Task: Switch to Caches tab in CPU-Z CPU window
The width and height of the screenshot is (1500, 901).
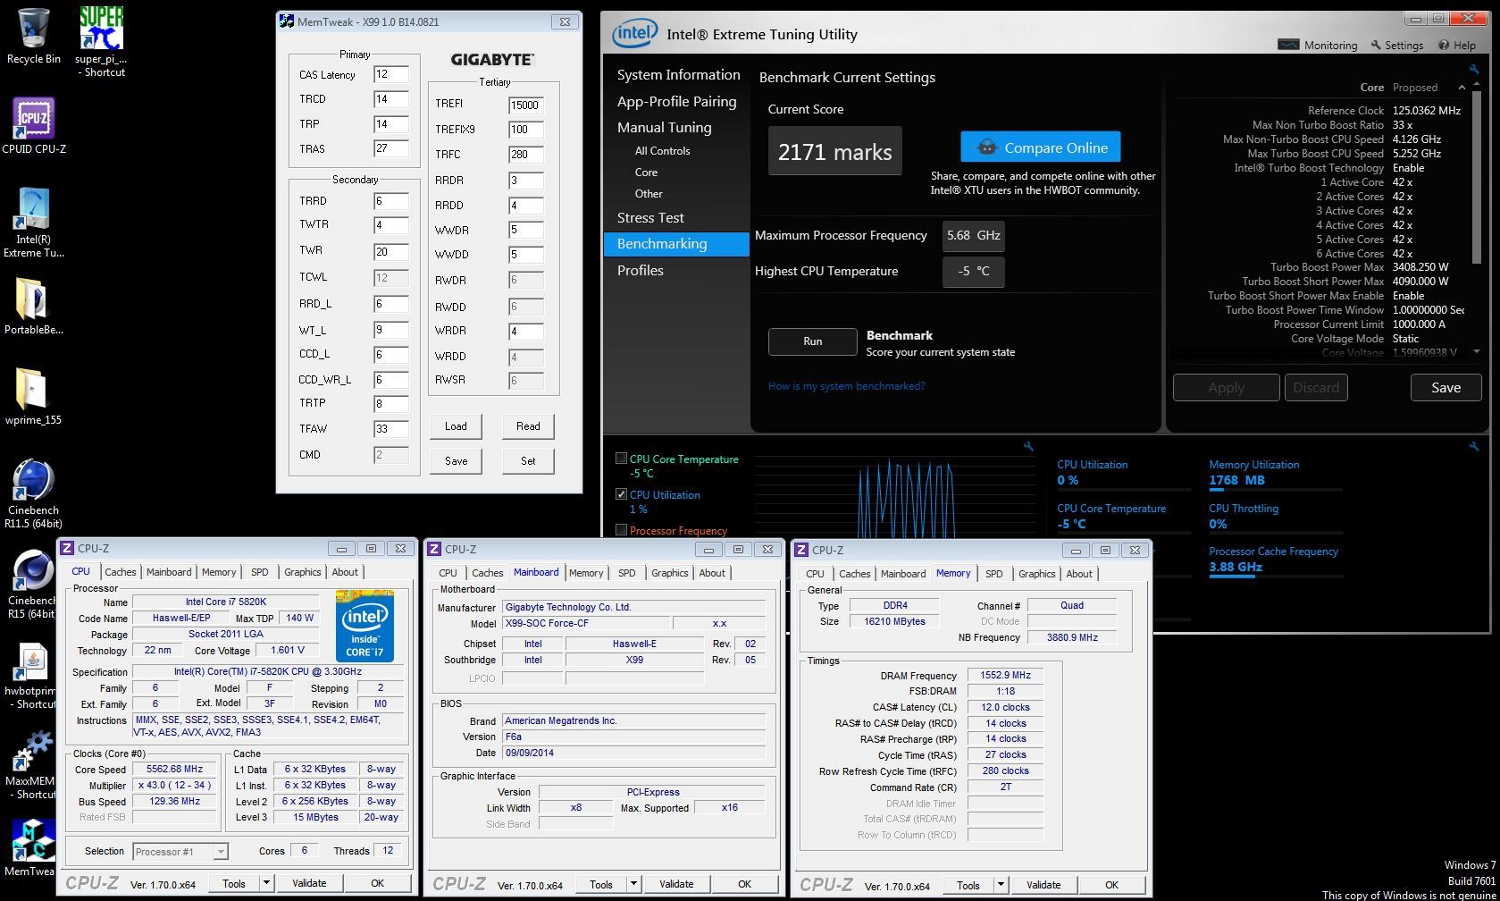Action: (120, 572)
